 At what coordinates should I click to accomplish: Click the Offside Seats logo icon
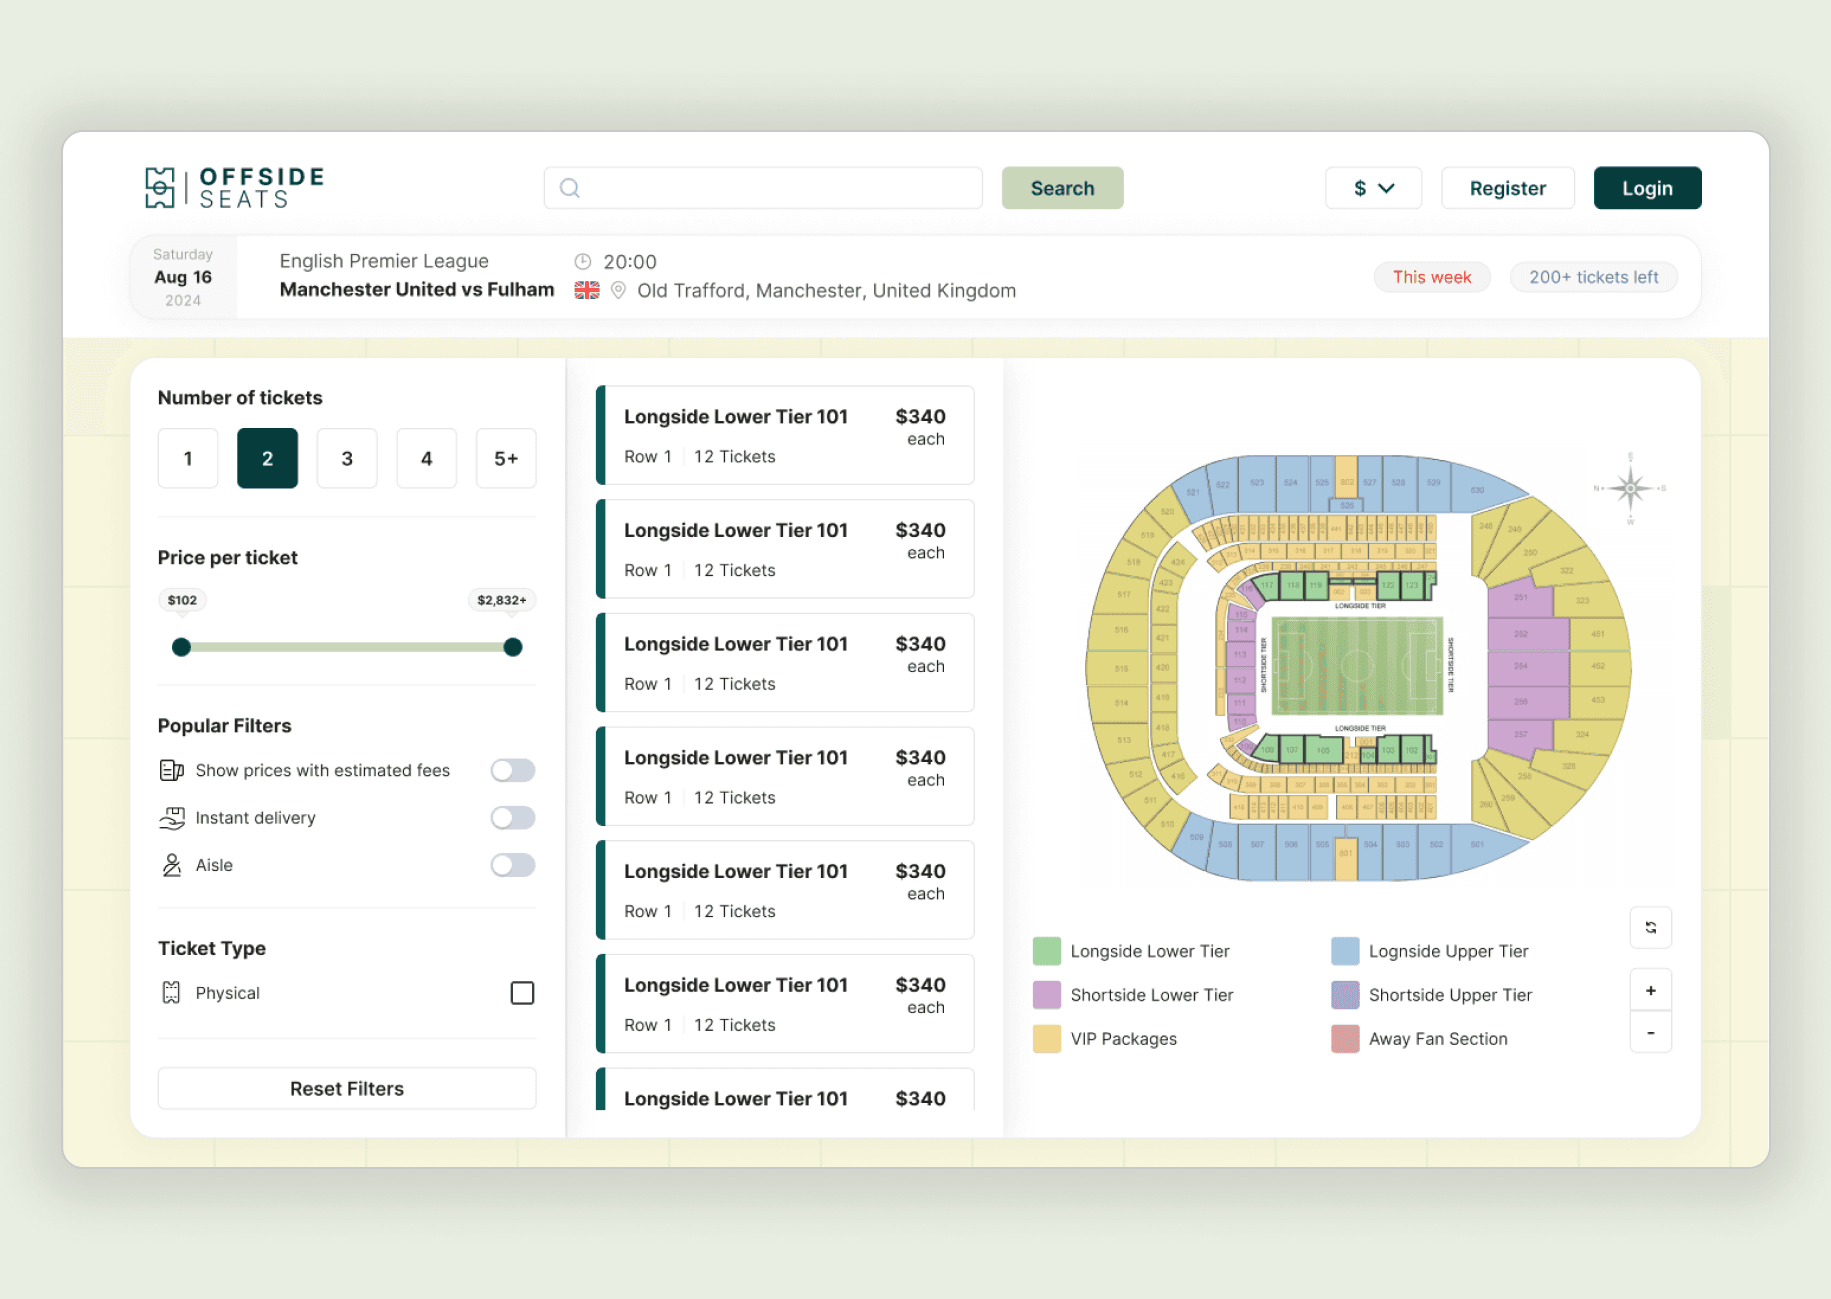pyautogui.click(x=160, y=187)
